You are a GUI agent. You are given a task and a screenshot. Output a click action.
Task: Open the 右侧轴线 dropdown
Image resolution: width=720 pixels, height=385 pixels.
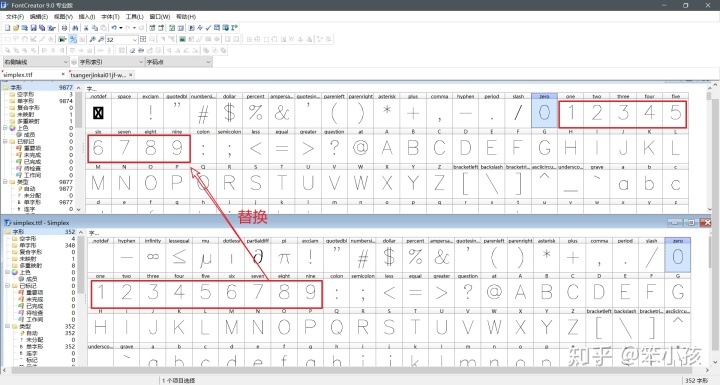36,62
